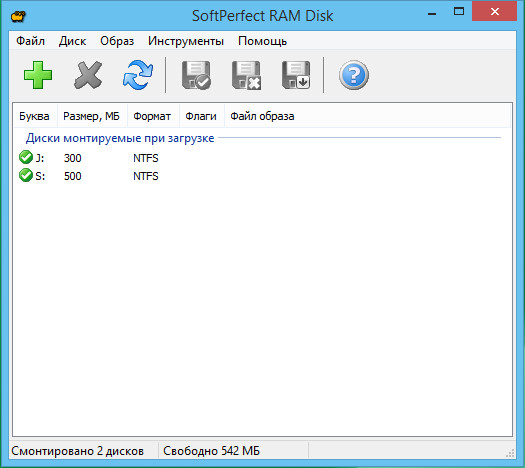
Task: Open the Образ menu
Action: 117,41
